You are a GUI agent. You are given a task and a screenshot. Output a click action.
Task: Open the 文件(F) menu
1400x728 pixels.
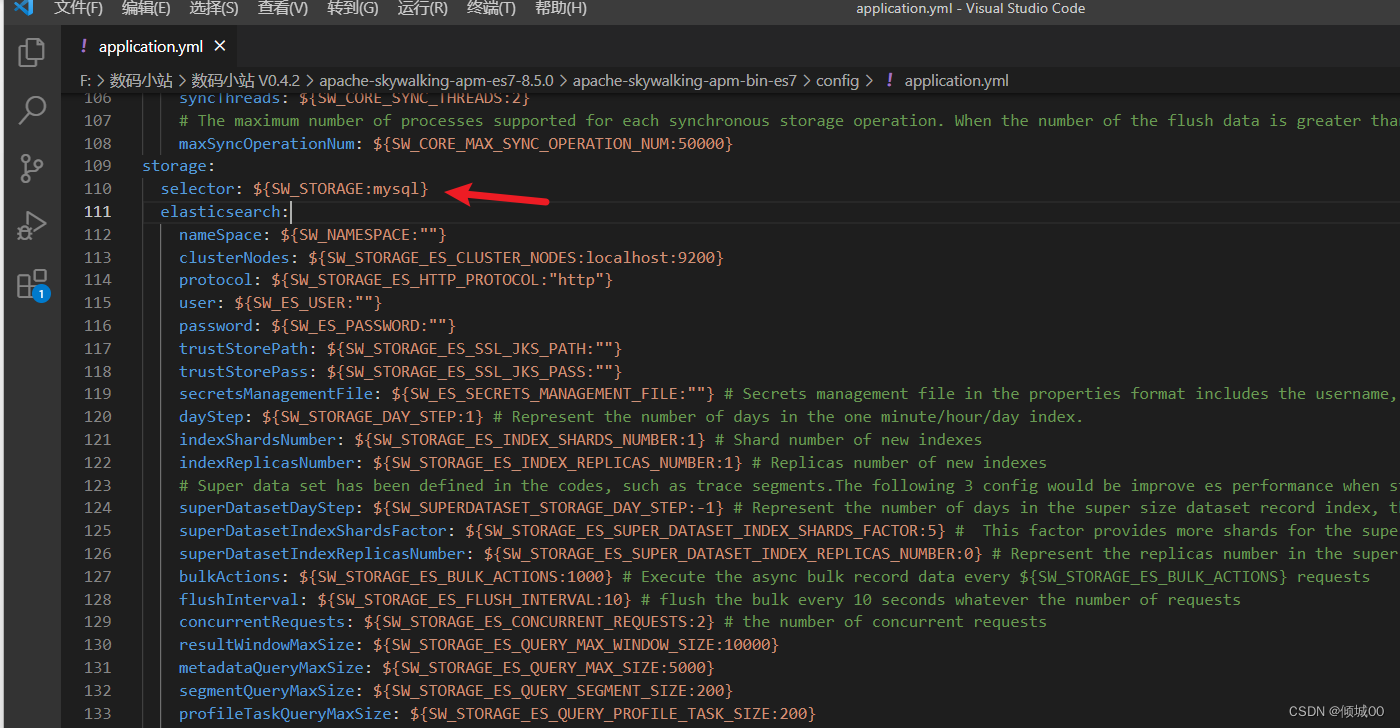coord(78,8)
